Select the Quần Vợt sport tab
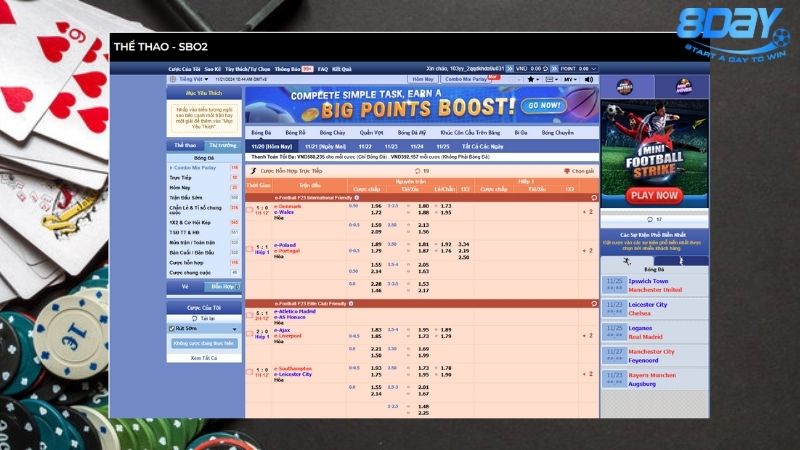 (x=371, y=133)
